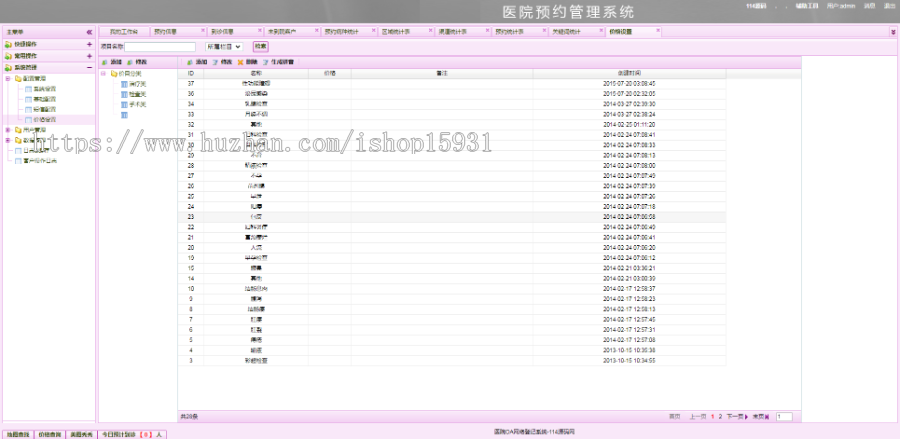
Task: Select the row with ID 14
Action: [x=452, y=278]
